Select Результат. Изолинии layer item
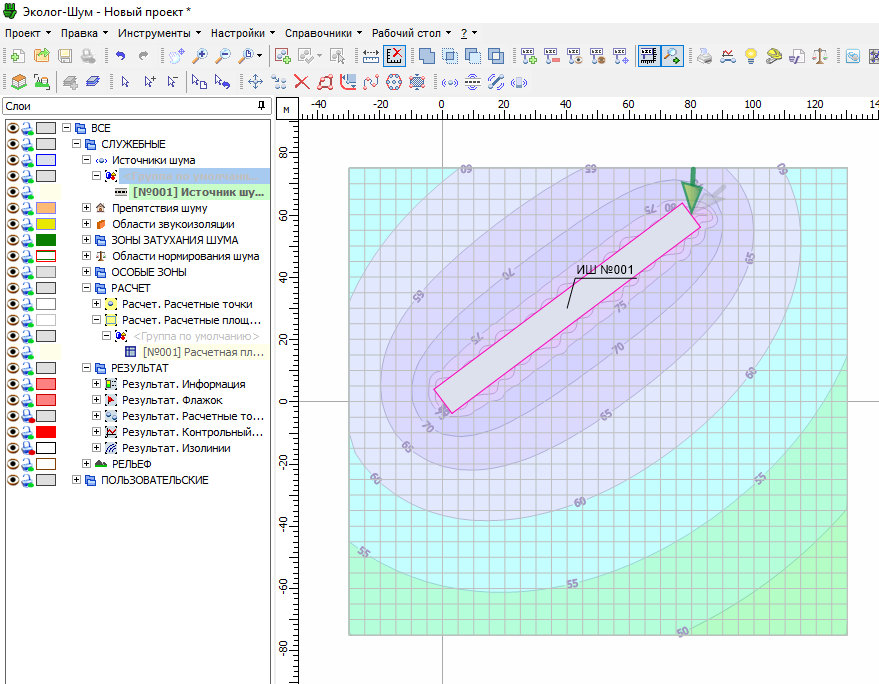Image resolution: width=879 pixels, height=684 pixels. pyautogui.click(x=175, y=448)
